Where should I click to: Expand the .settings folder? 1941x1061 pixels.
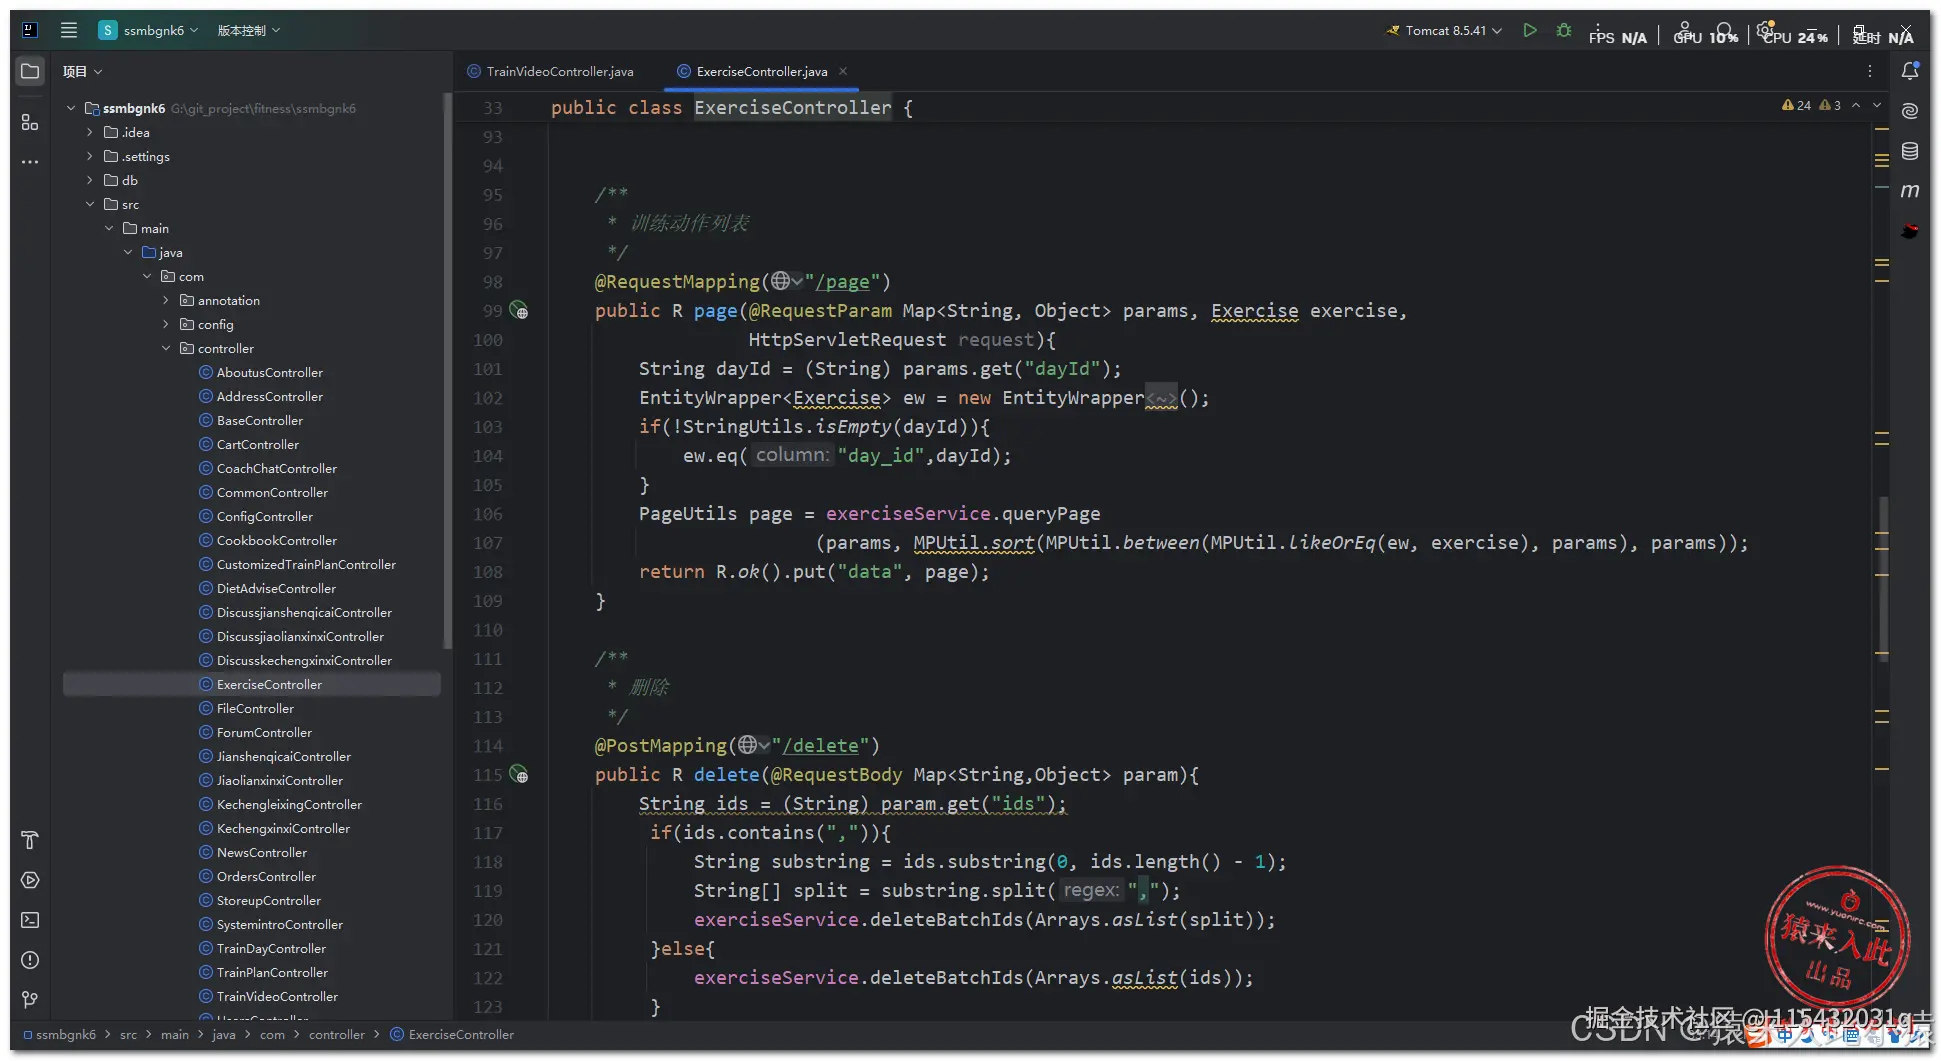(x=90, y=156)
